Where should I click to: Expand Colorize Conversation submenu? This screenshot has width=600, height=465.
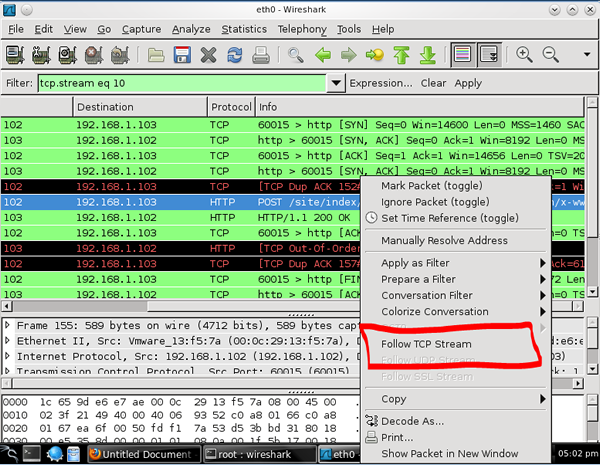pos(455,312)
